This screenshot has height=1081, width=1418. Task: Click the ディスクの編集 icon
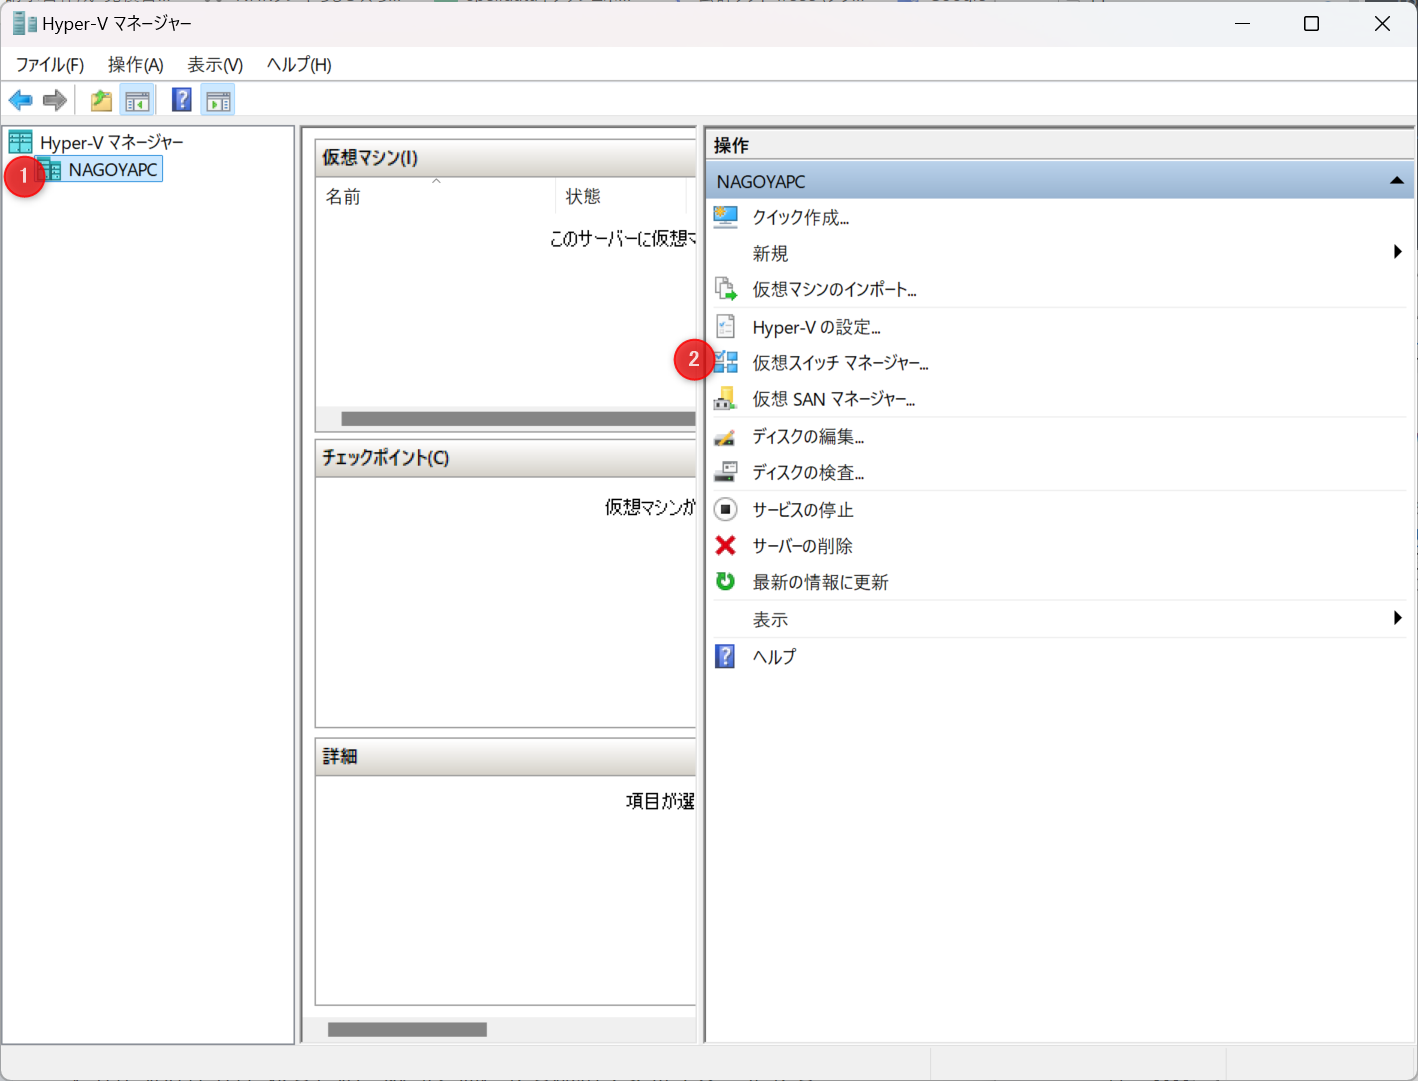click(x=726, y=436)
